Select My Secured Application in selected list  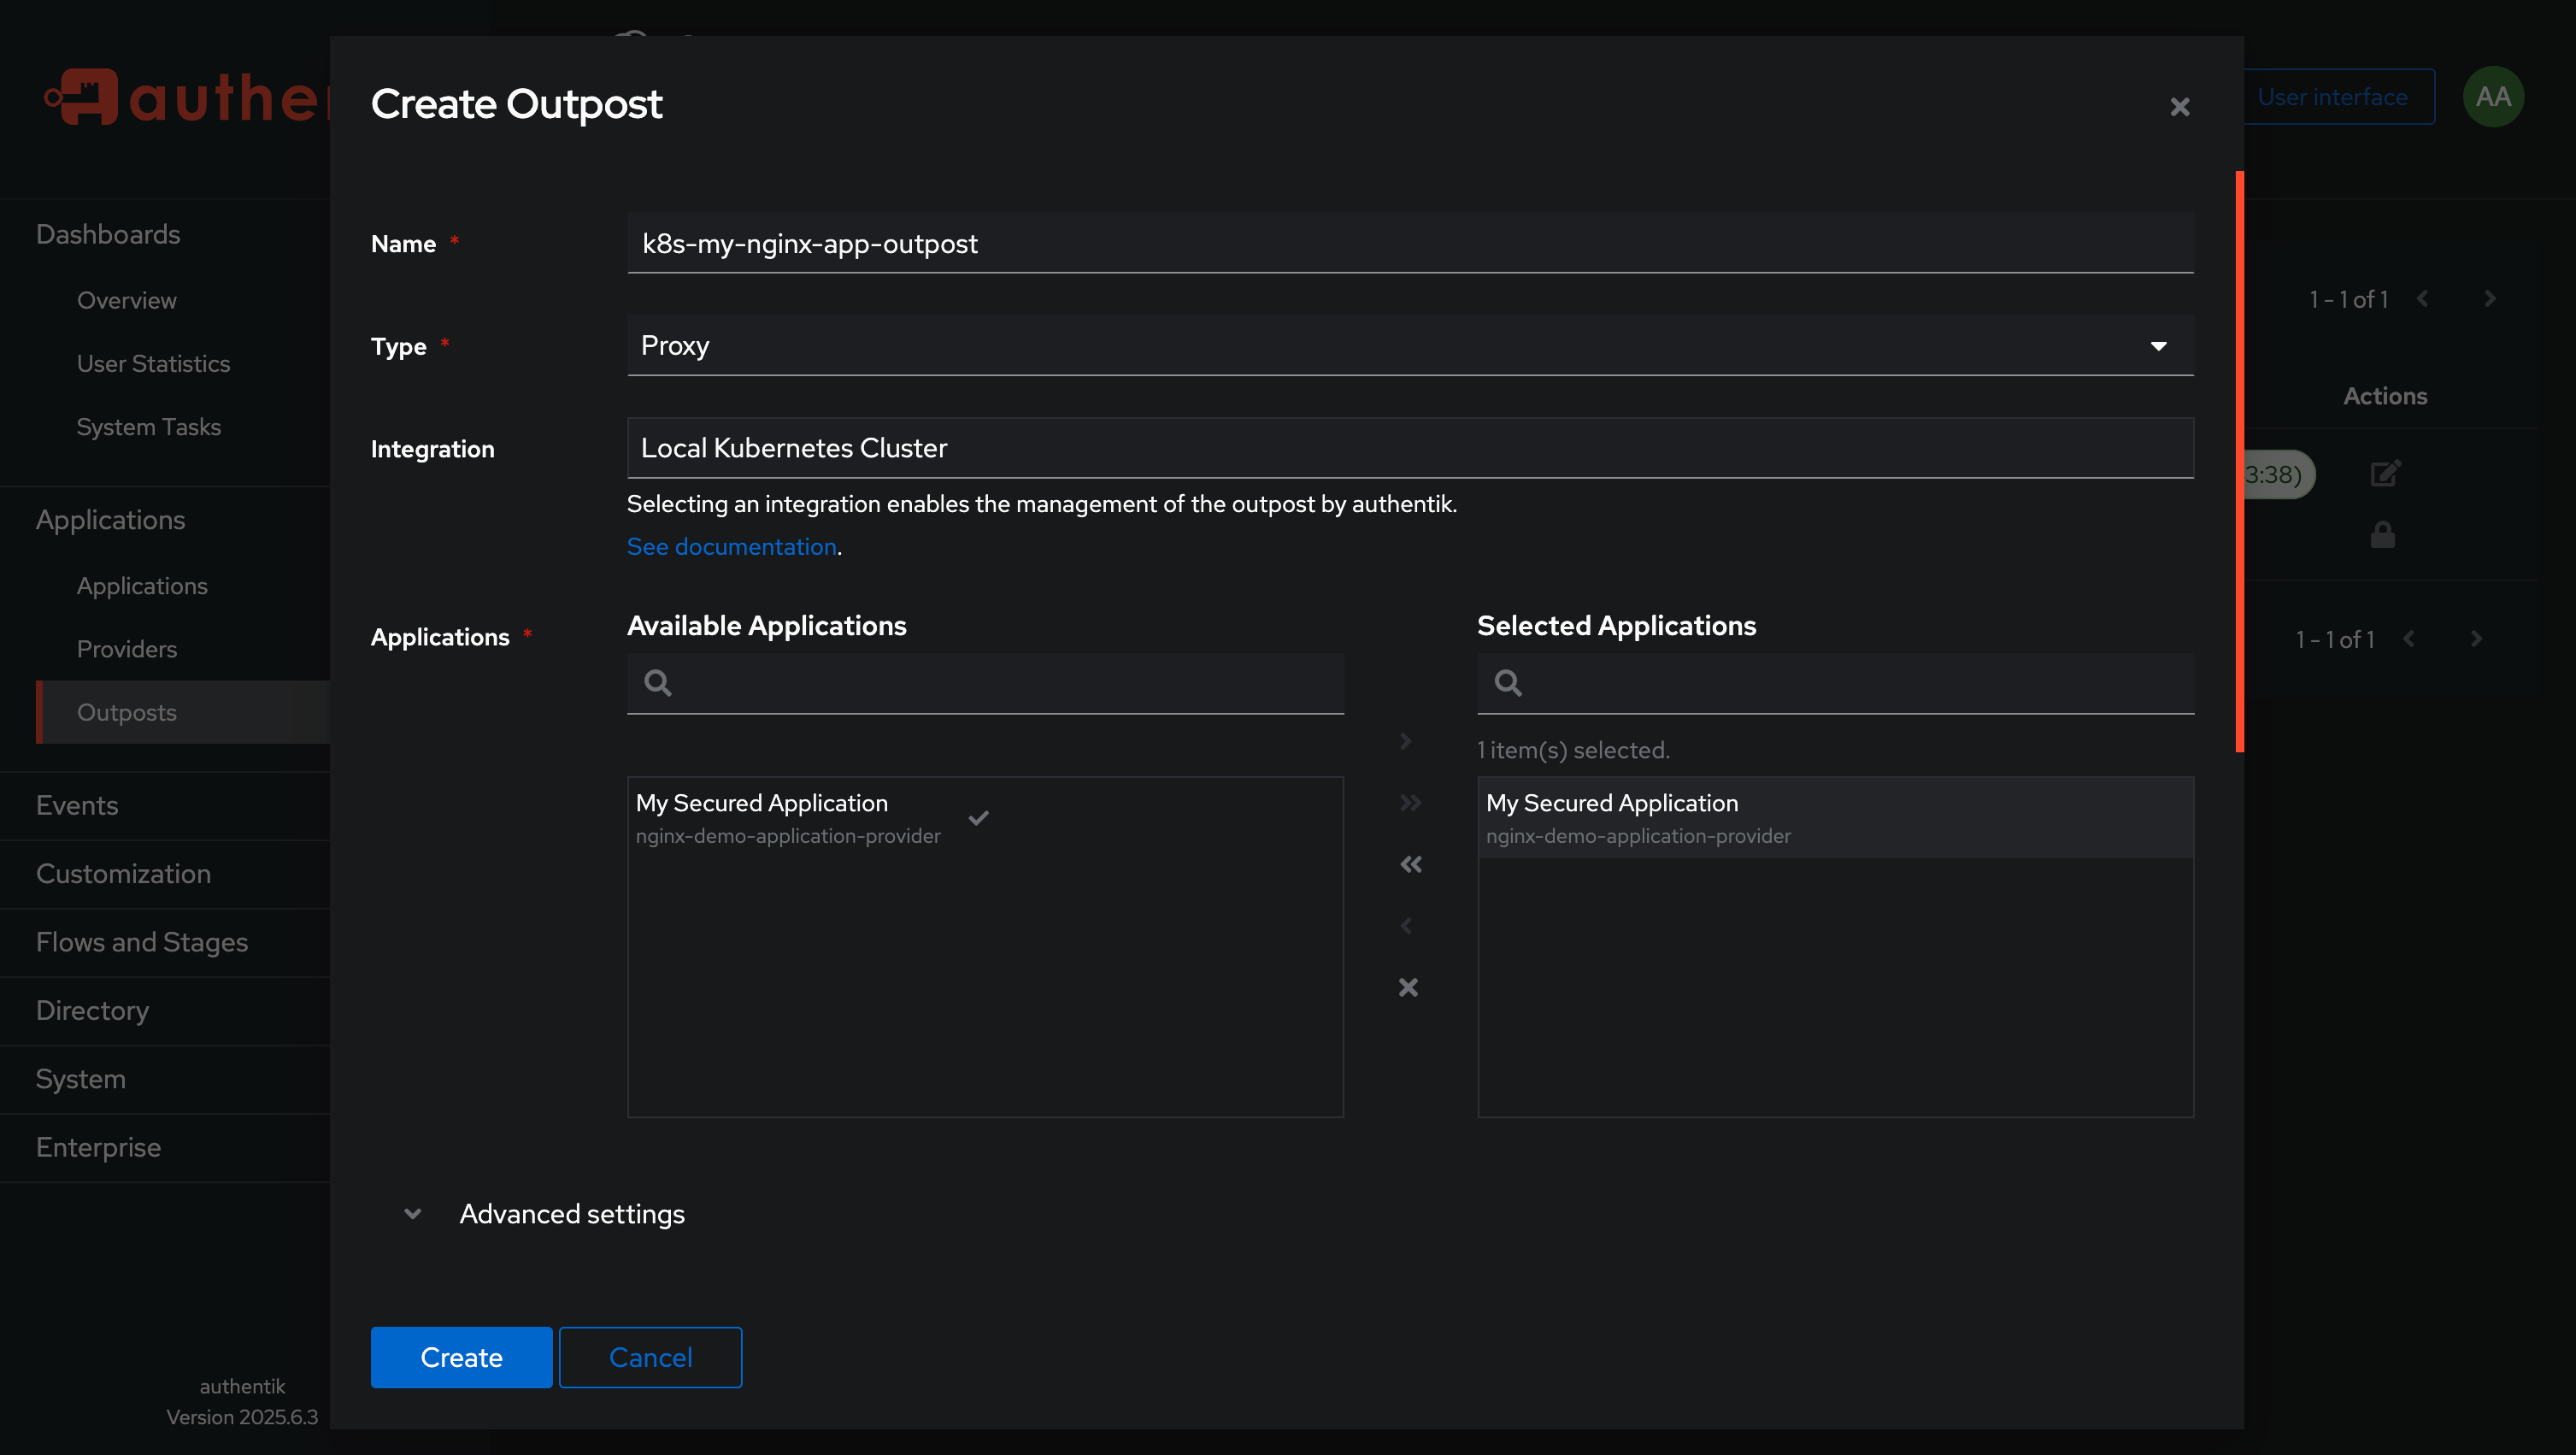[x=1836, y=818]
